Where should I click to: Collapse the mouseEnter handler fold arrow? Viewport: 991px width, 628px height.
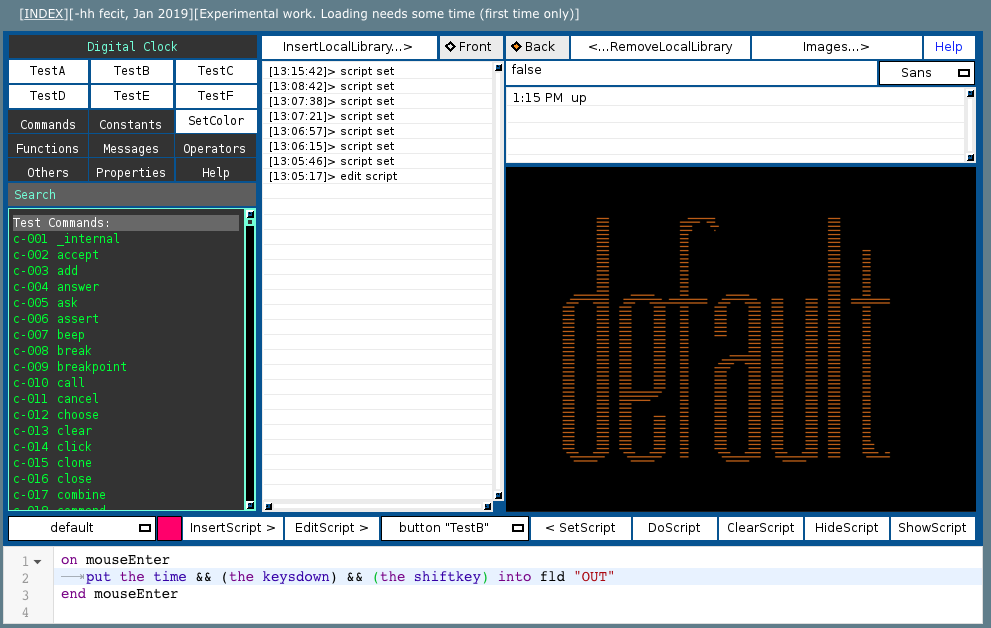(x=37, y=561)
